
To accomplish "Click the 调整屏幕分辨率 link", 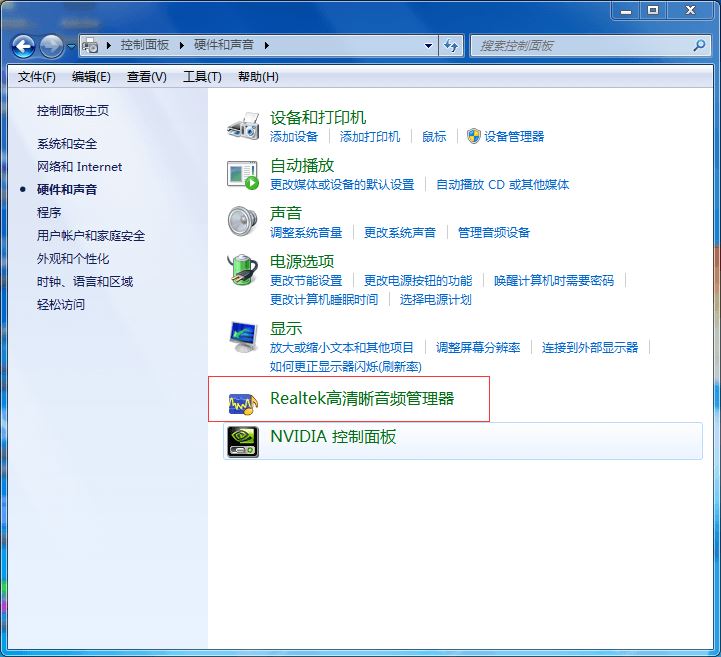I will click(478, 347).
